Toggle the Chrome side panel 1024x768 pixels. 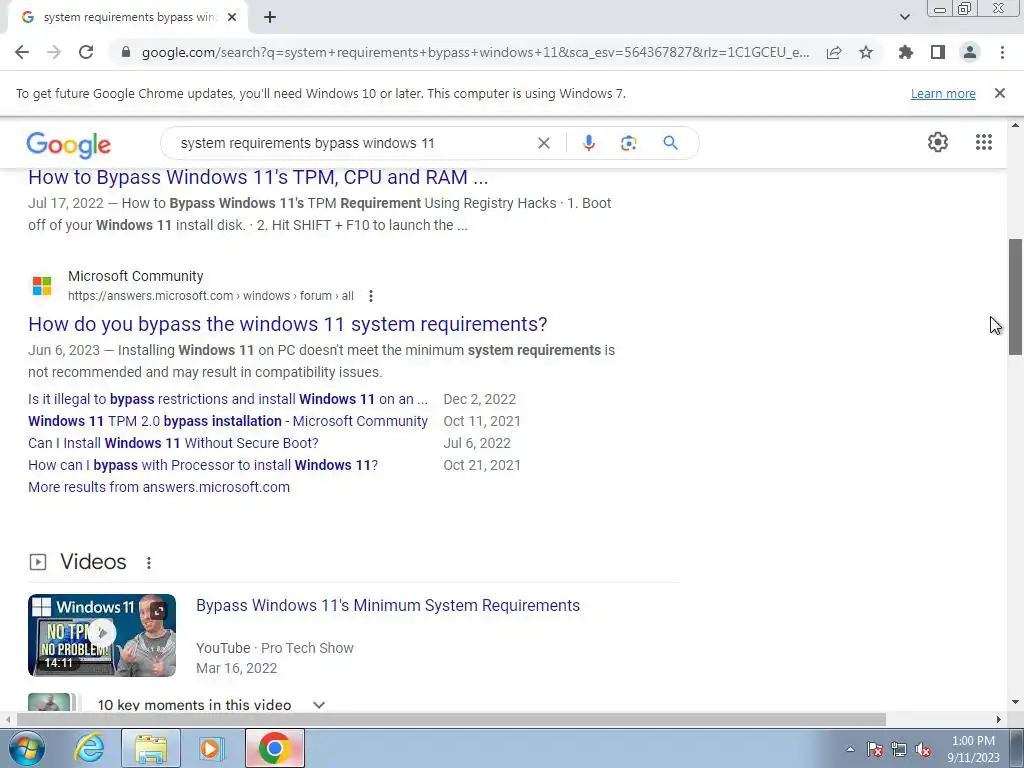938,52
